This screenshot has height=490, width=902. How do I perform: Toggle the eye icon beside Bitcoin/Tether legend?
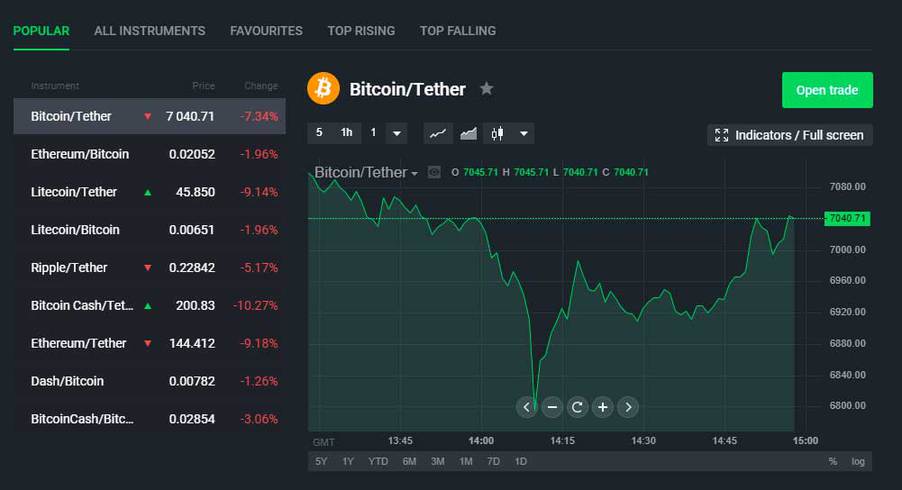tap(434, 172)
